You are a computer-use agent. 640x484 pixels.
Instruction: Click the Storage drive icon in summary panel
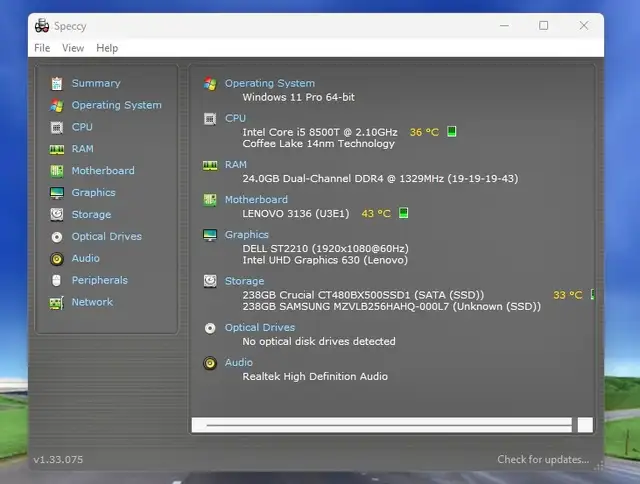pyautogui.click(x=210, y=281)
